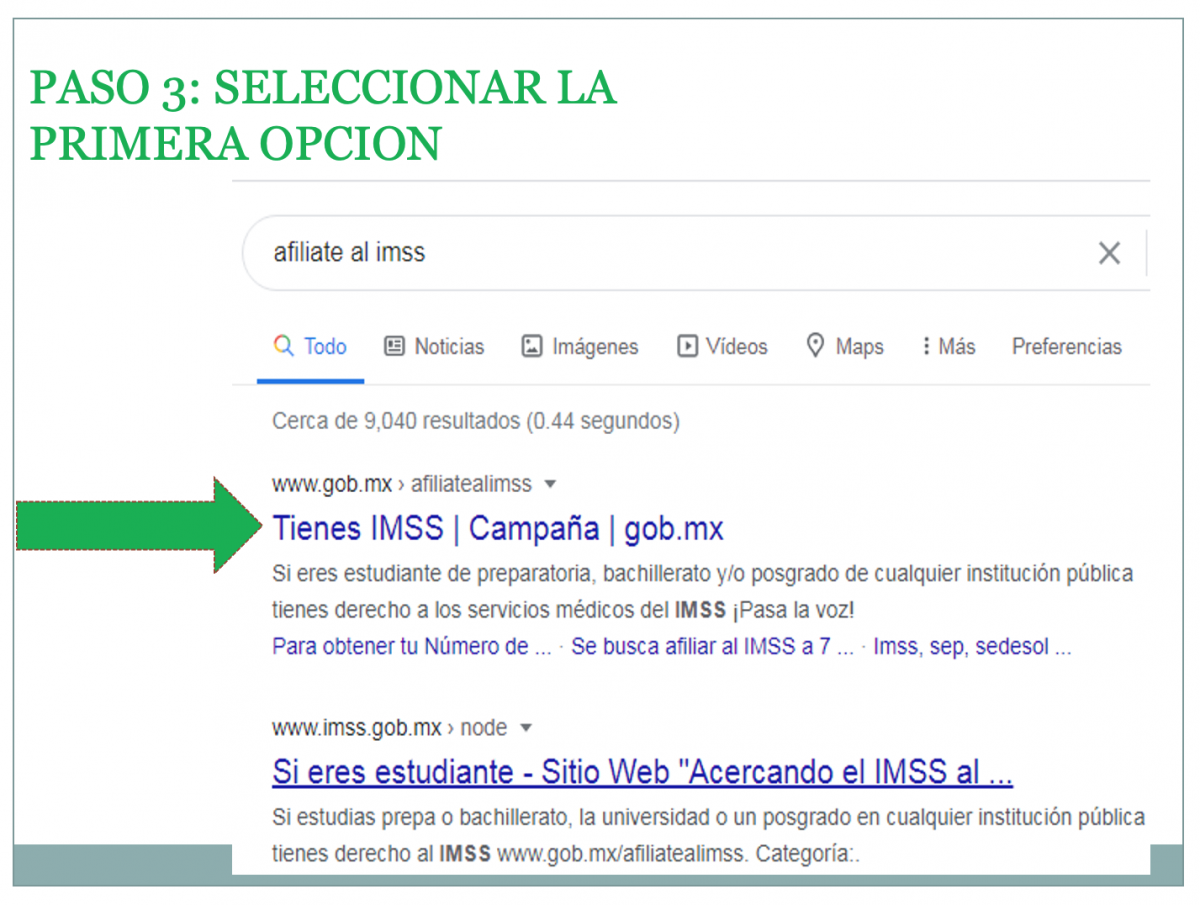Follow the "Imss, sep, sedesol ..." sitelink

click(971, 647)
